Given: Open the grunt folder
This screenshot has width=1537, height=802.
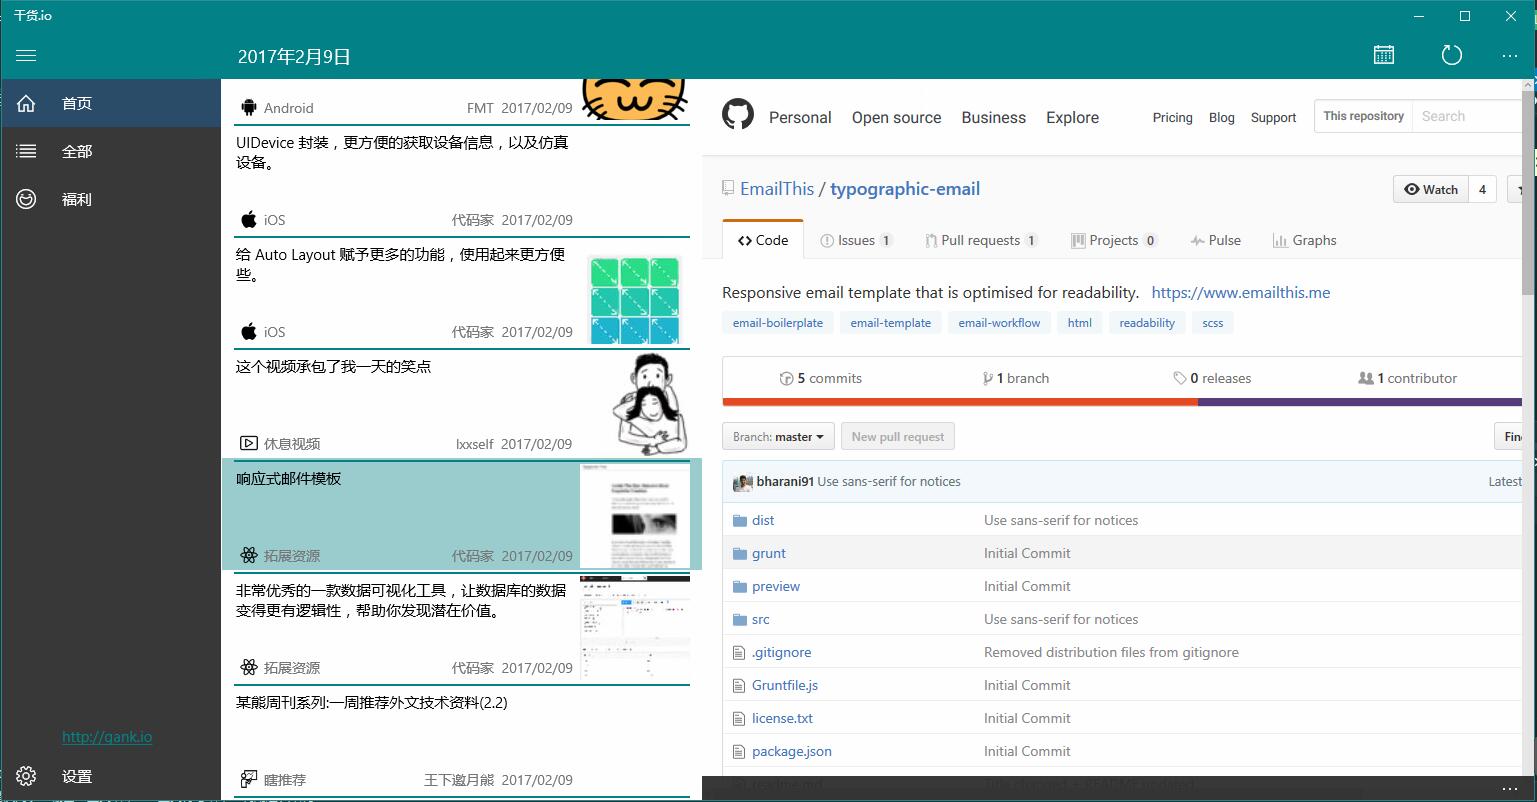Looking at the screenshot, I should [769, 553].
